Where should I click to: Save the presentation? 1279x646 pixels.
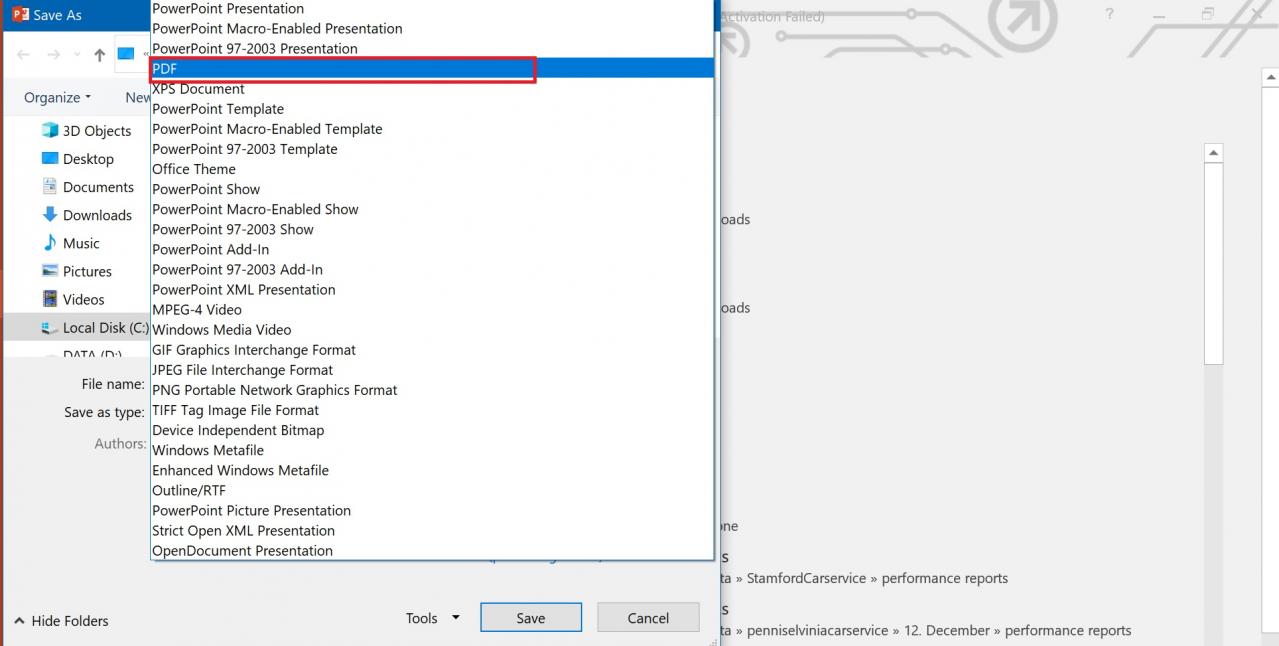[531, 617]
